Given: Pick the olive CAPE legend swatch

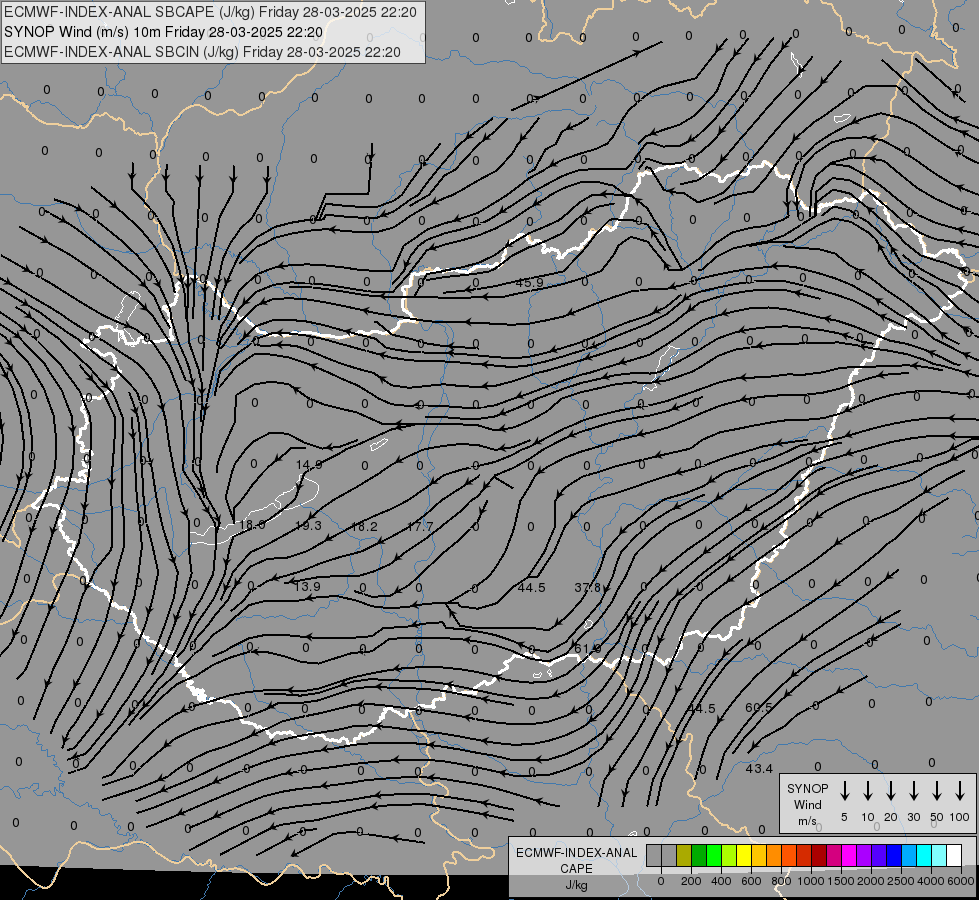Looking at the screenshot, I should point(684,855).
